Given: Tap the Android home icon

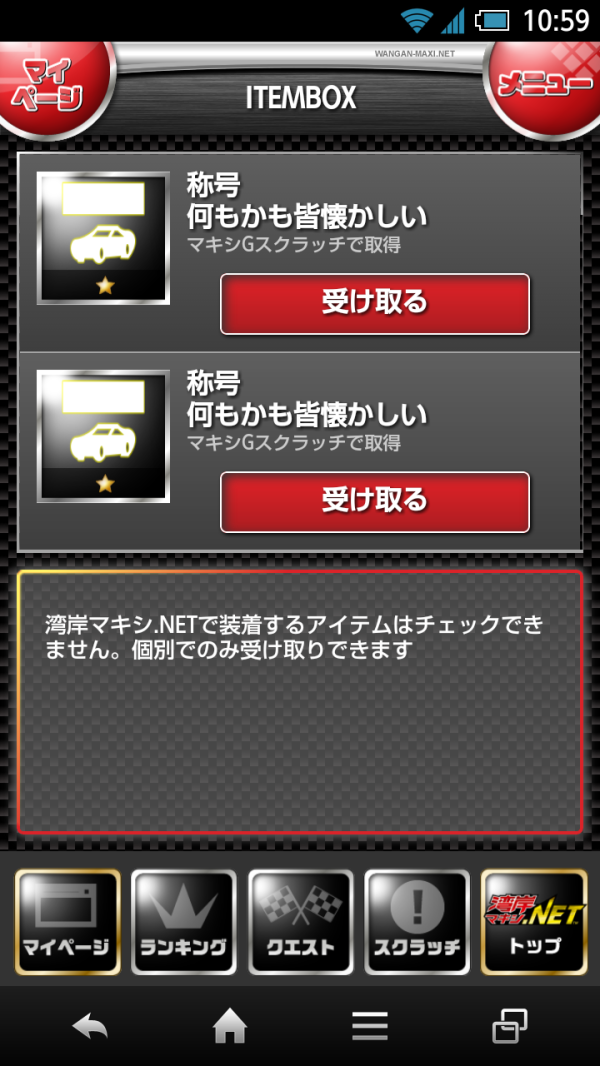Looking at the screenshot, I should pos(230,1026).
